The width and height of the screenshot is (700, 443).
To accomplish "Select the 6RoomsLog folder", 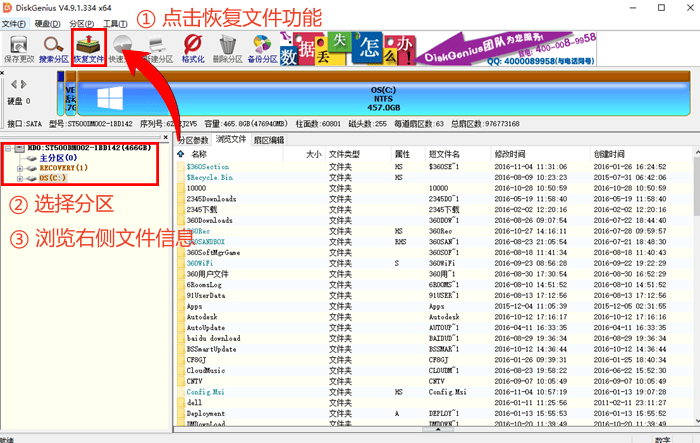I will pos(204,284).
